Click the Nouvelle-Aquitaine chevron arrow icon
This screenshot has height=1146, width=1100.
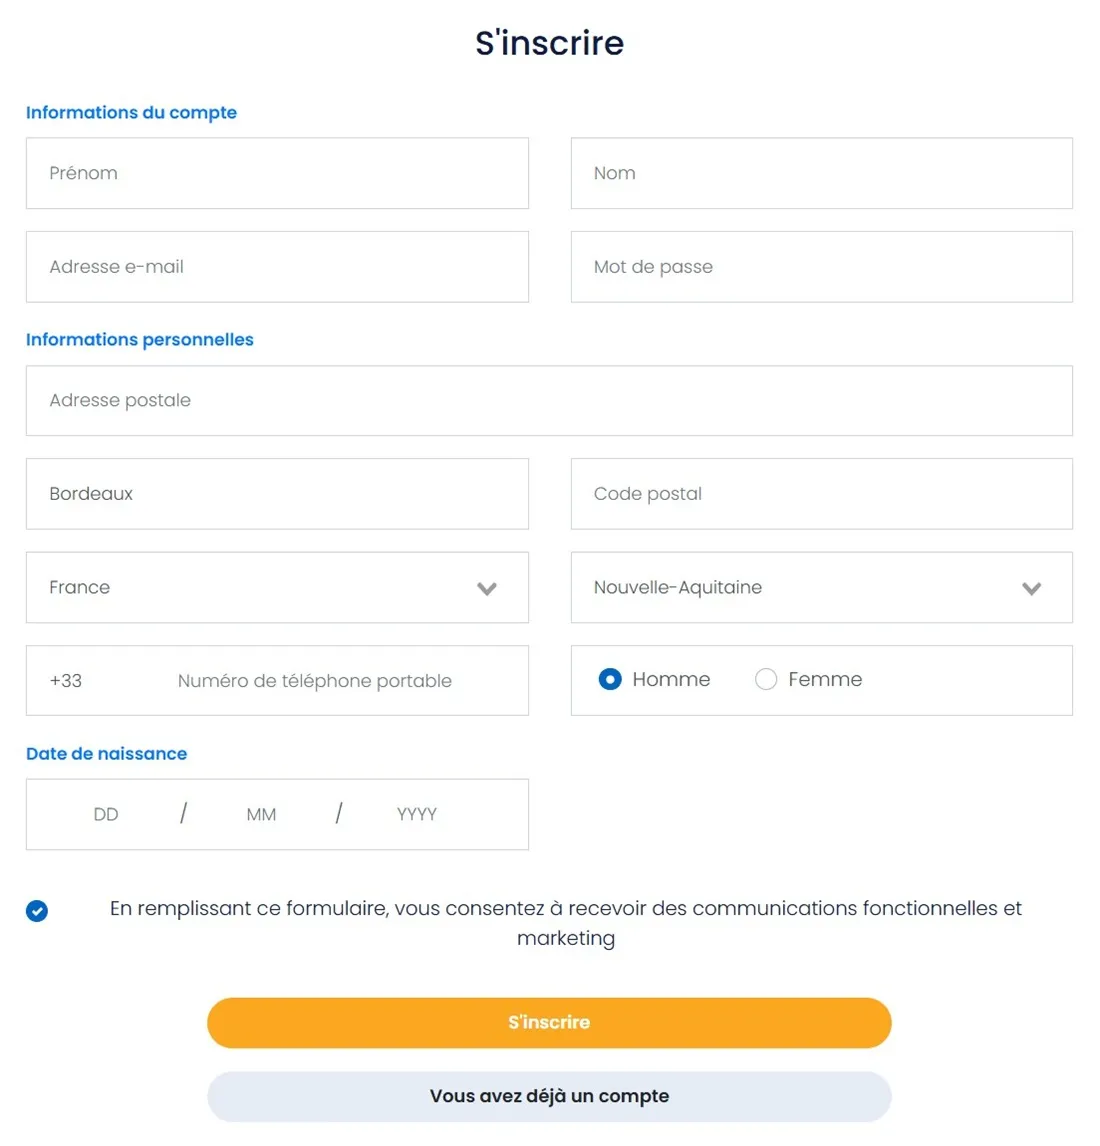(x=1031, y=589)
